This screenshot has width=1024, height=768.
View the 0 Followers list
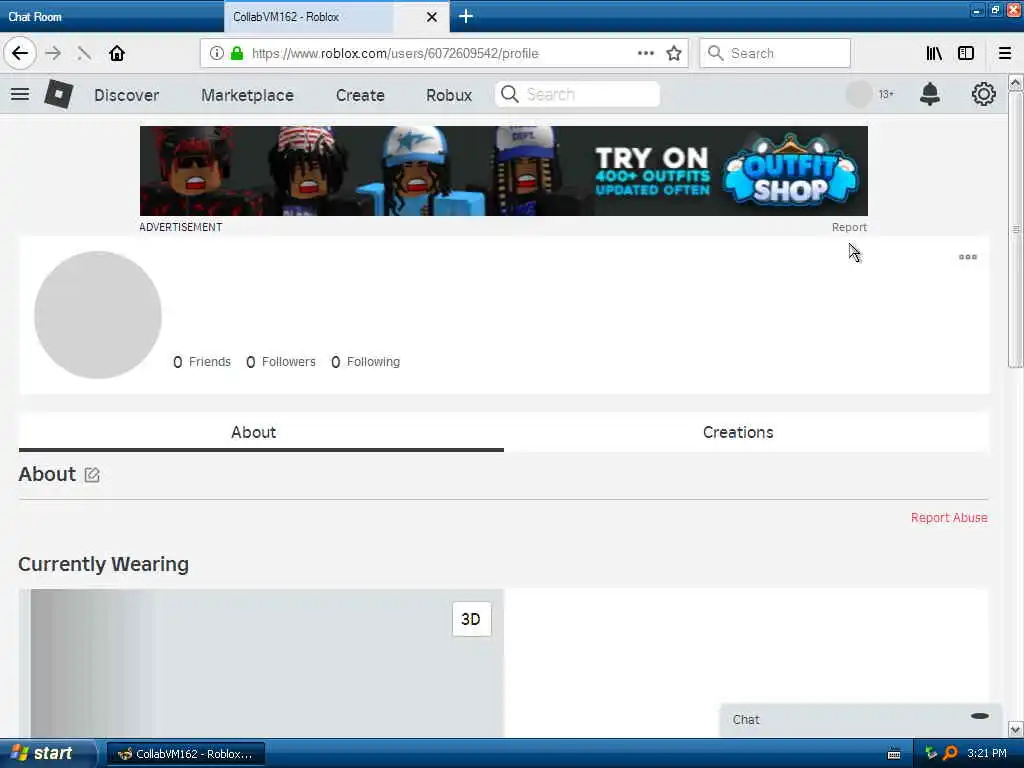click(x=281, y=362)
